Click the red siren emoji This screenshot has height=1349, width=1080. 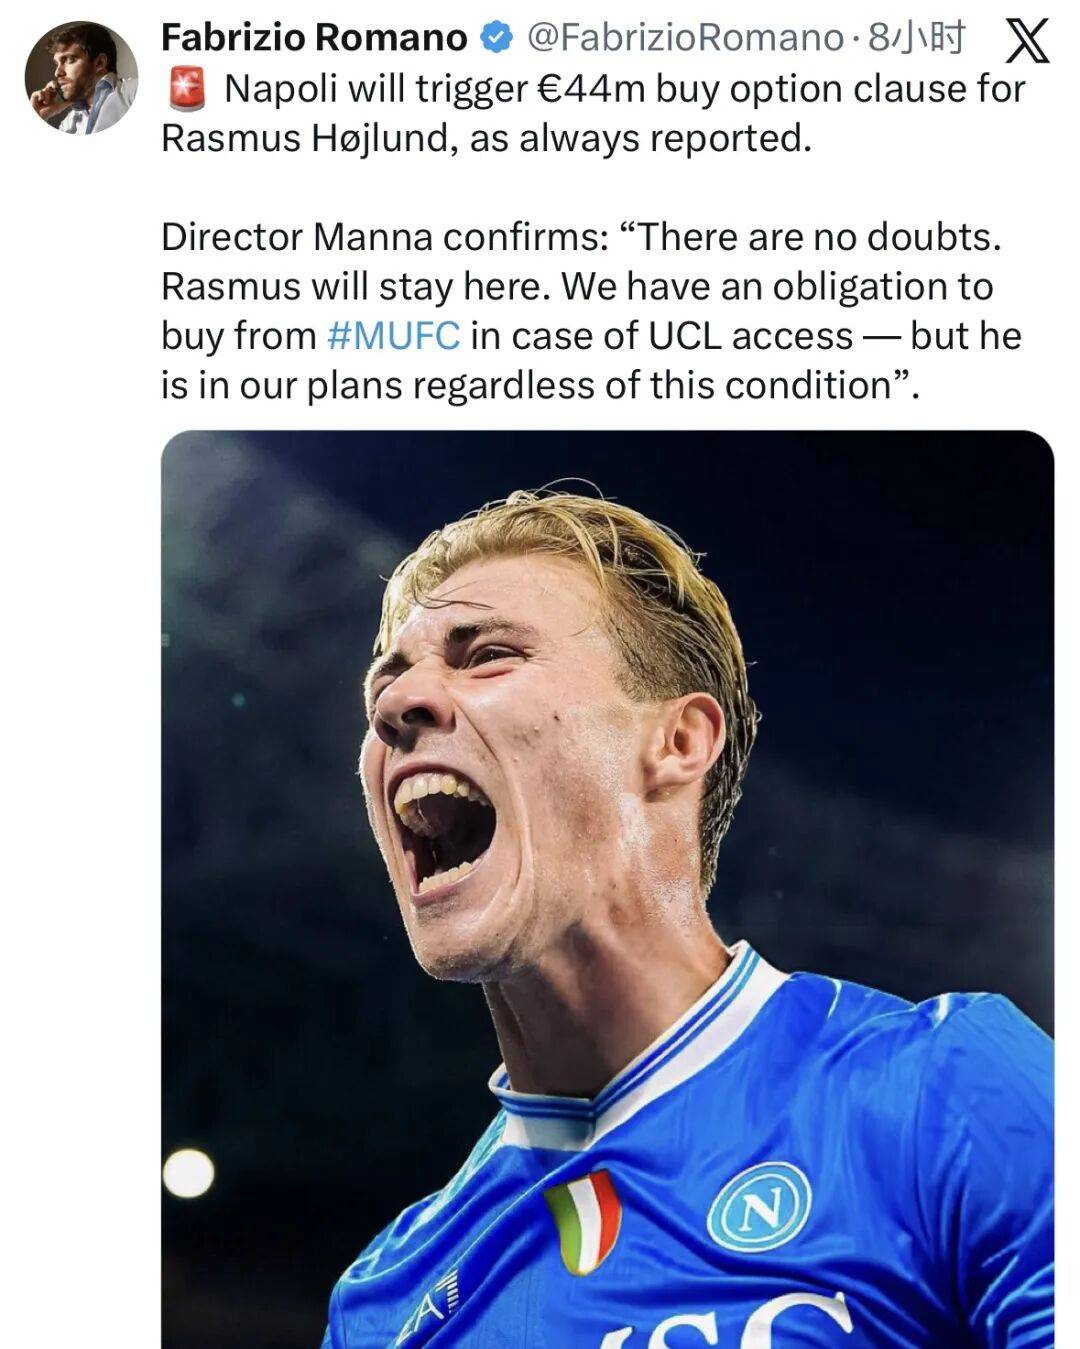pyautogui.click(x=185, y=89)
